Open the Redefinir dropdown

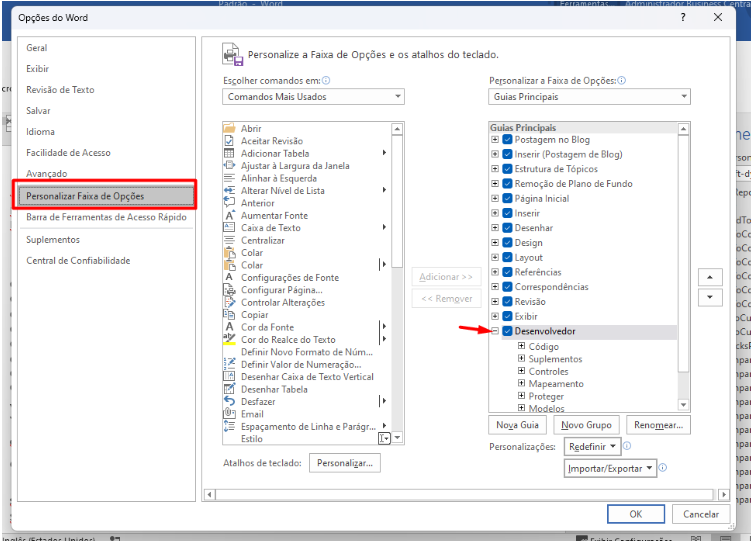click(x=592, y=446)
